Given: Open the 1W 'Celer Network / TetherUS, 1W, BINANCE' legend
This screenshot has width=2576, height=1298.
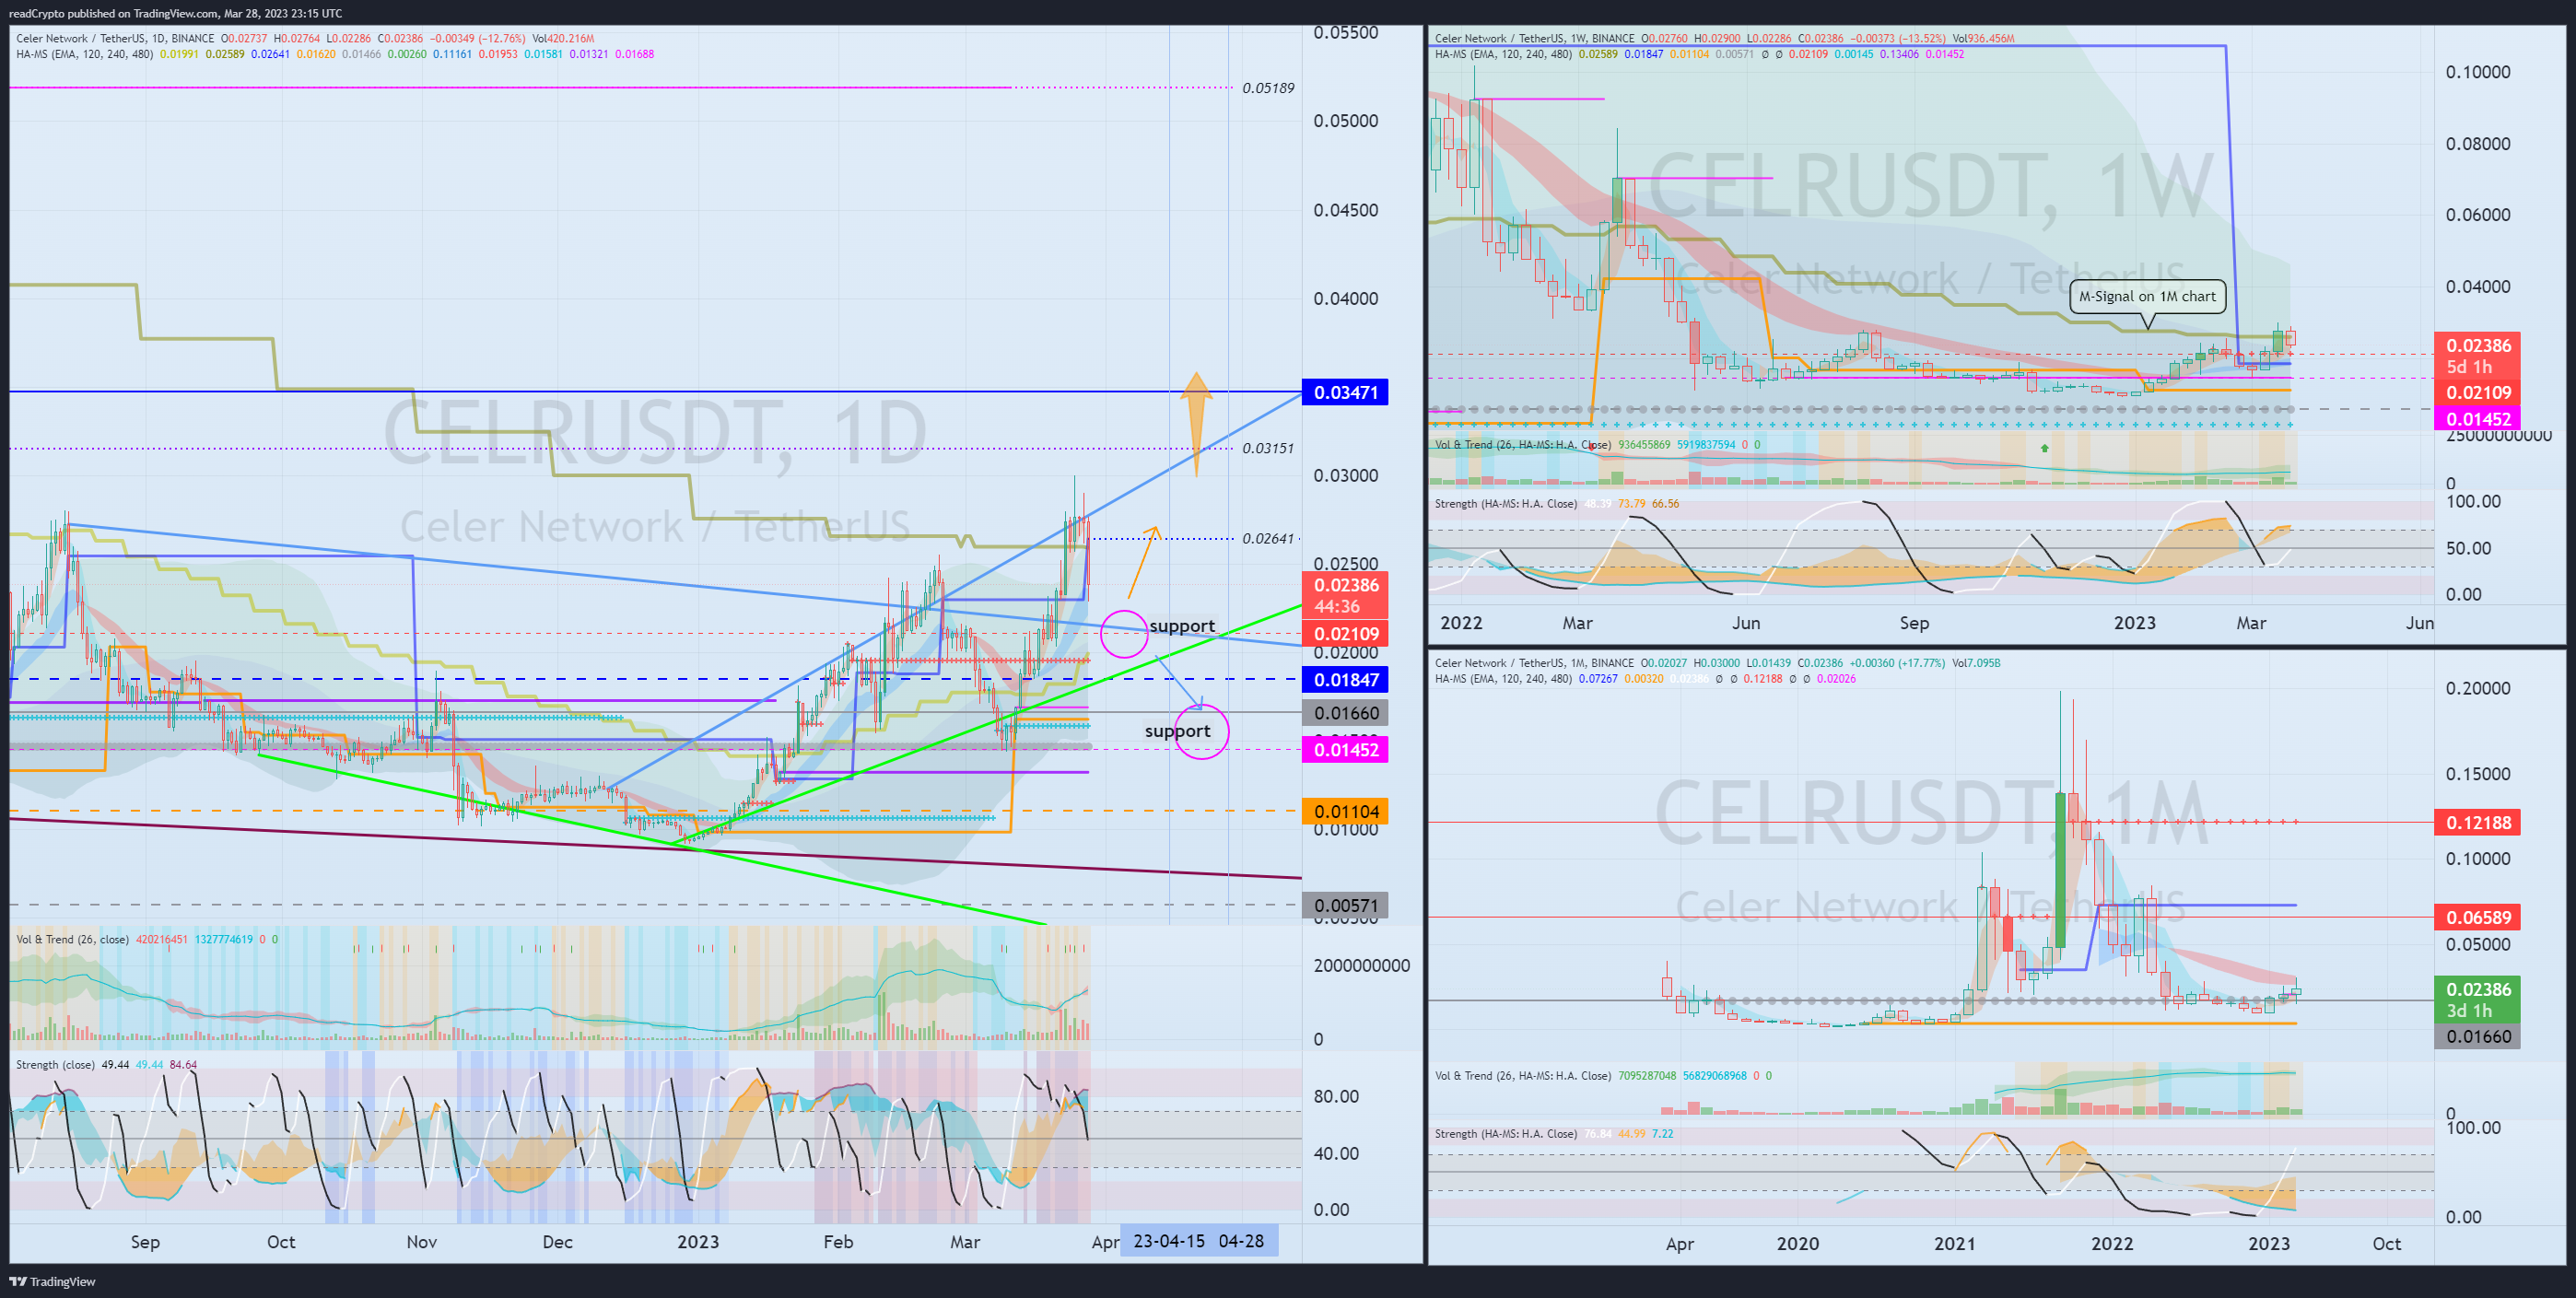Looking at the screenshot, I should 1535,39.
